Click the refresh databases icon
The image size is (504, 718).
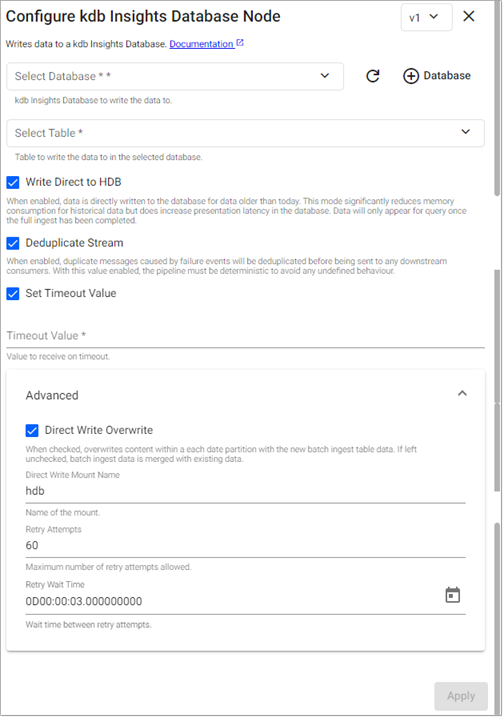[373, 76]
